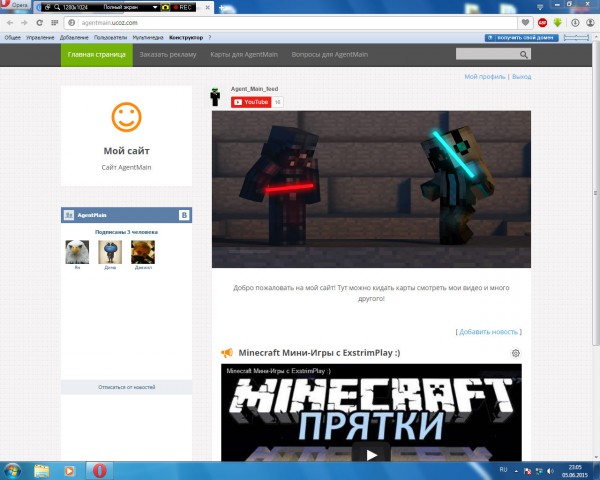Viewport: 600px width, 480px height.
Task: Go forward with browser forward arrow
Action: [x=24, y=23]
